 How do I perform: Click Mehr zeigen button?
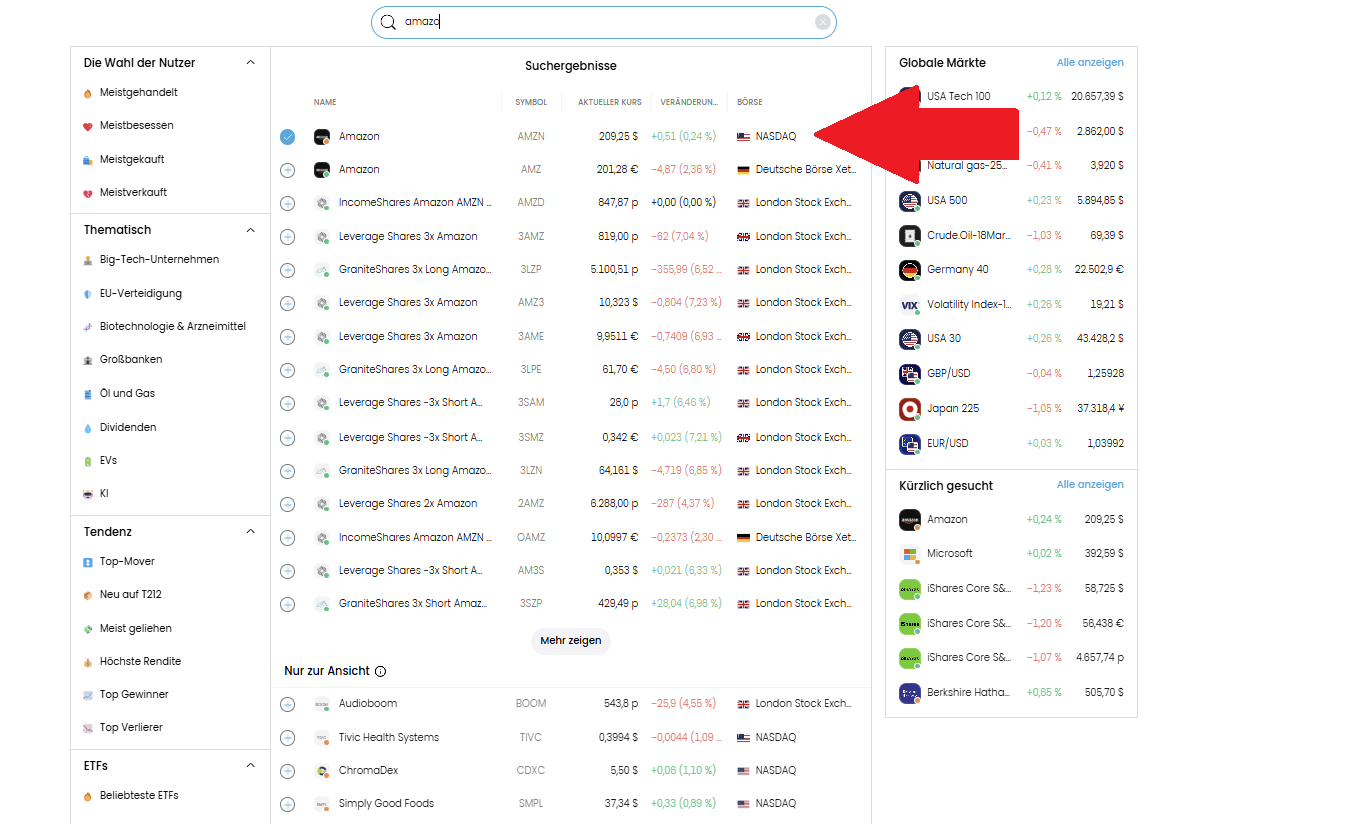pos(571,641)
